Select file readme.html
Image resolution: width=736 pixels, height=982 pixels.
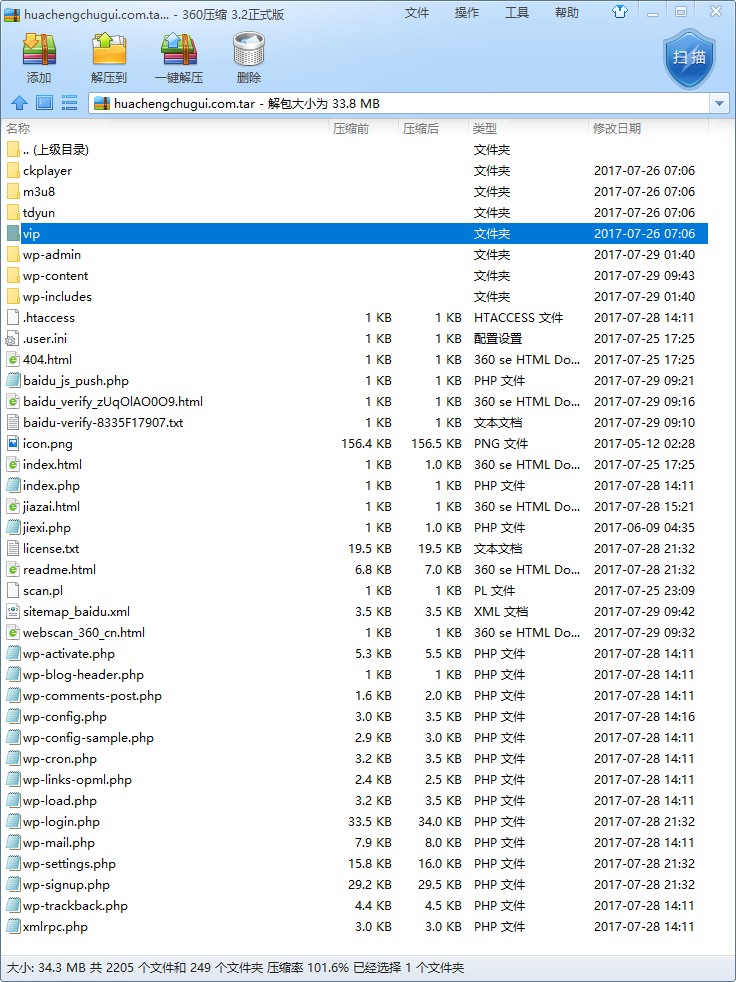coord(355,569)
